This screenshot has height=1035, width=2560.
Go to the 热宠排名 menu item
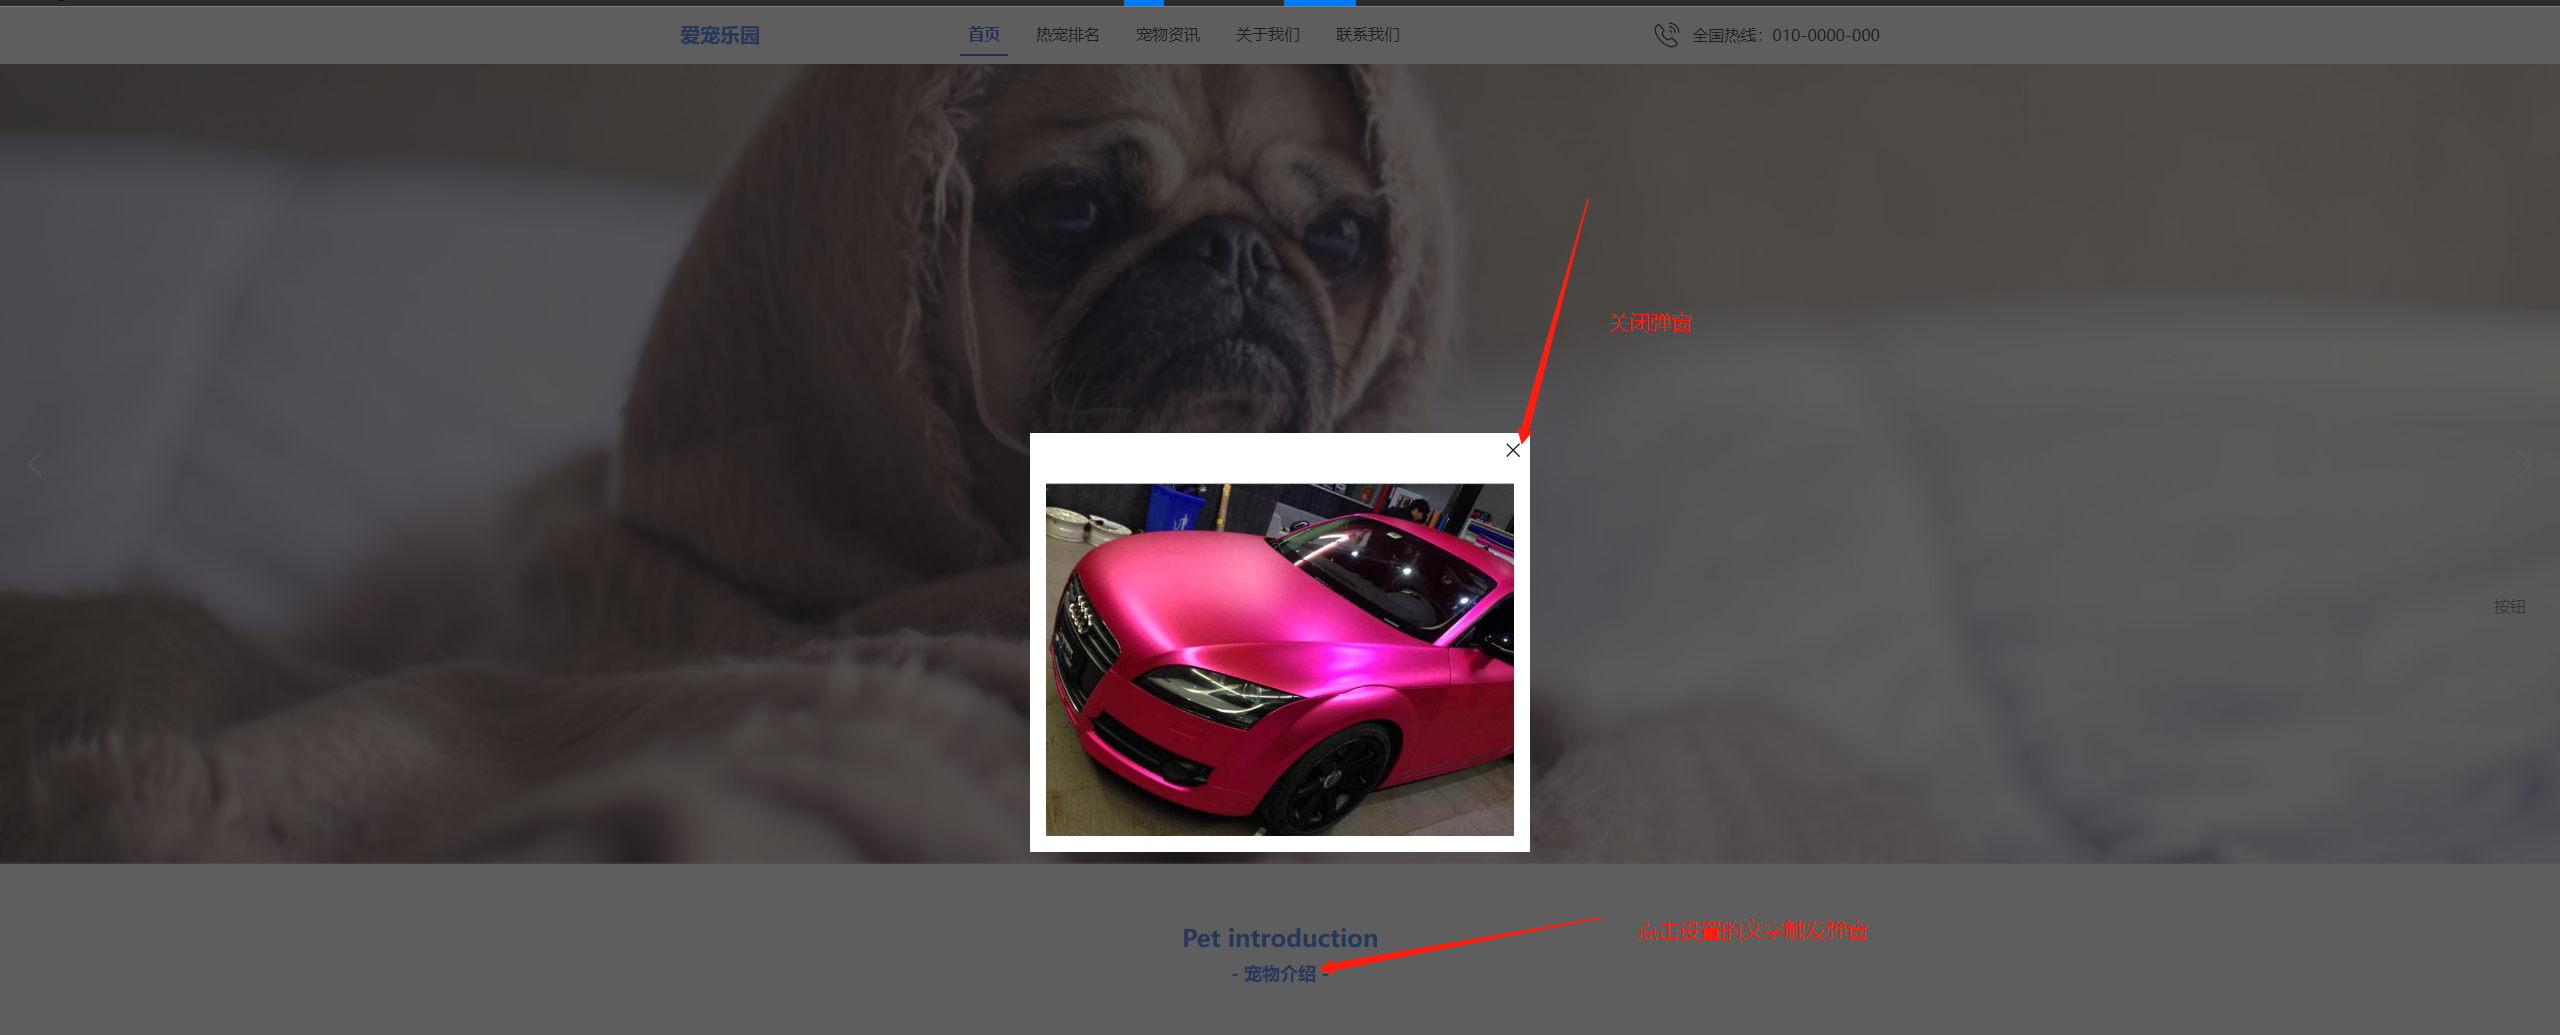pyautogui.click(x=1067, y=35)
